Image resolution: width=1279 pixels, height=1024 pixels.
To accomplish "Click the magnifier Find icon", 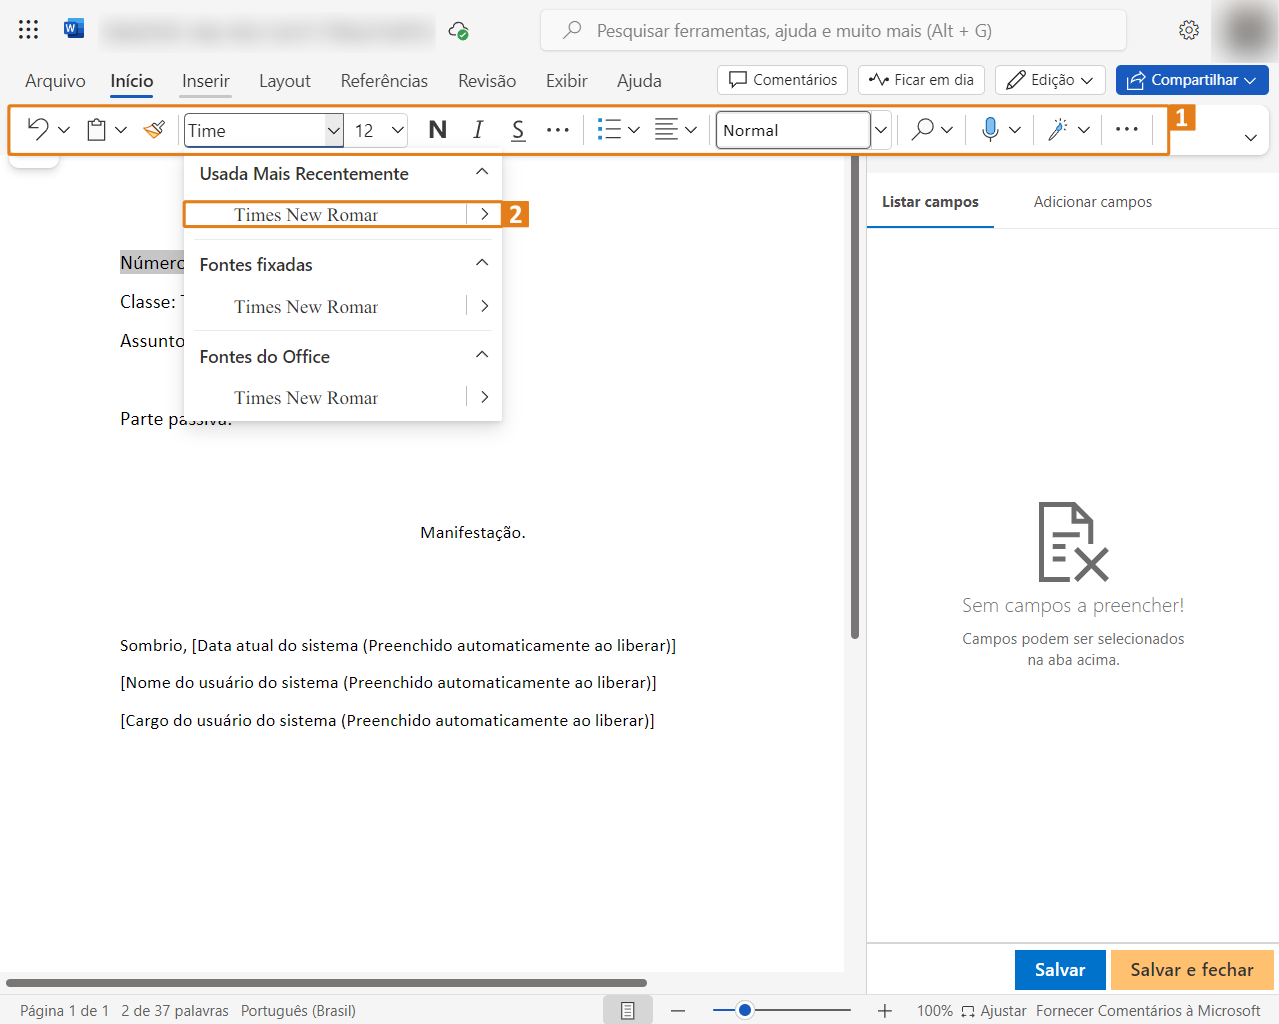I will (x=923, y=129).
